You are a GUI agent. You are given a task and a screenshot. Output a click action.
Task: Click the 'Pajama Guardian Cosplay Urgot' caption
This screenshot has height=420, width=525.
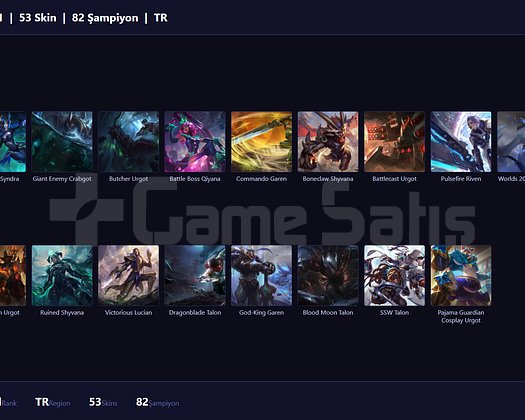(x=461, y=317)
